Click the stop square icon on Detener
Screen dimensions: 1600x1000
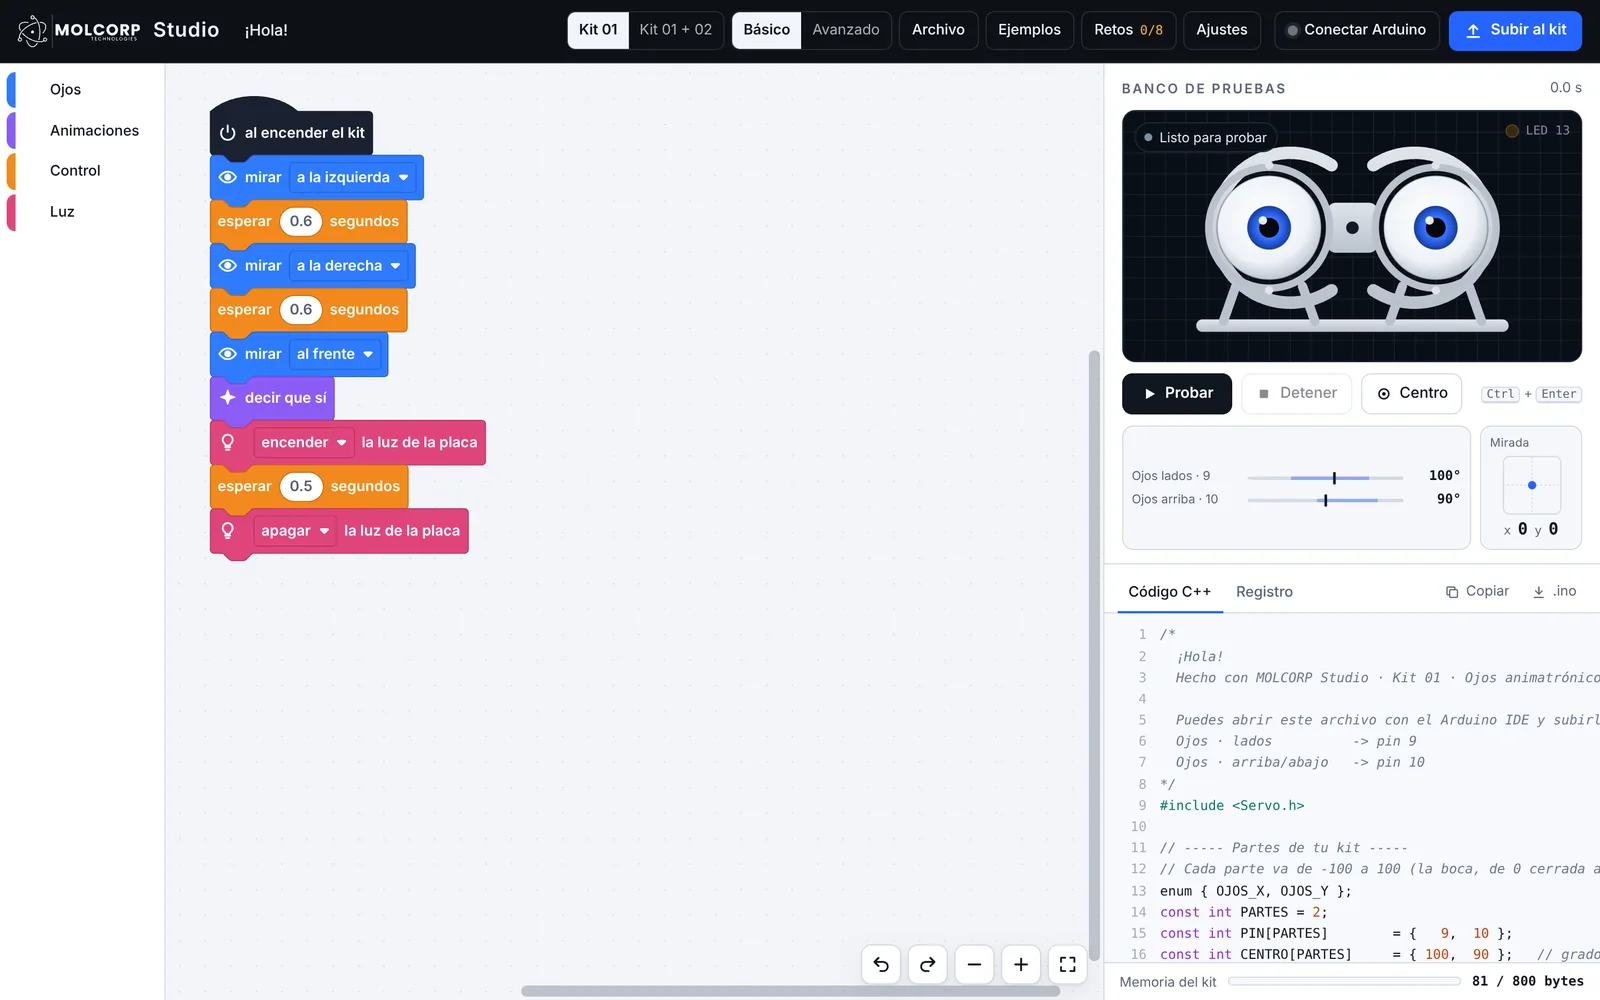pos(1264,394)
